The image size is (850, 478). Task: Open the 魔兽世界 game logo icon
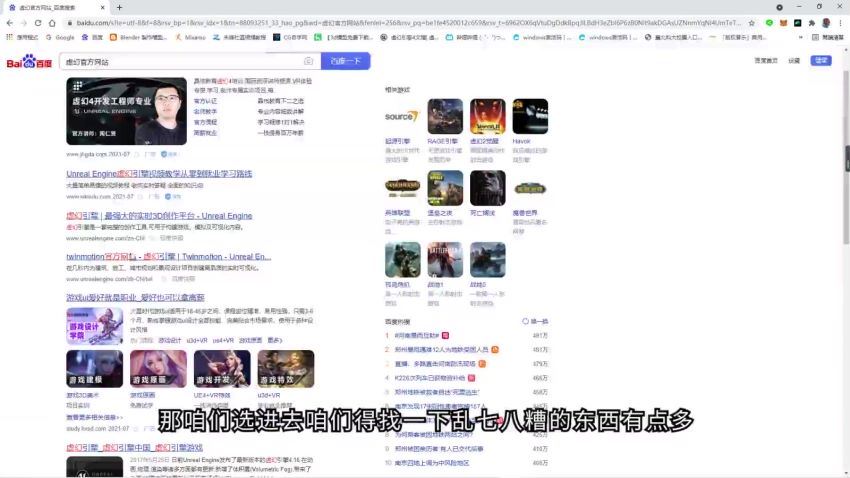tap(530, 188)
